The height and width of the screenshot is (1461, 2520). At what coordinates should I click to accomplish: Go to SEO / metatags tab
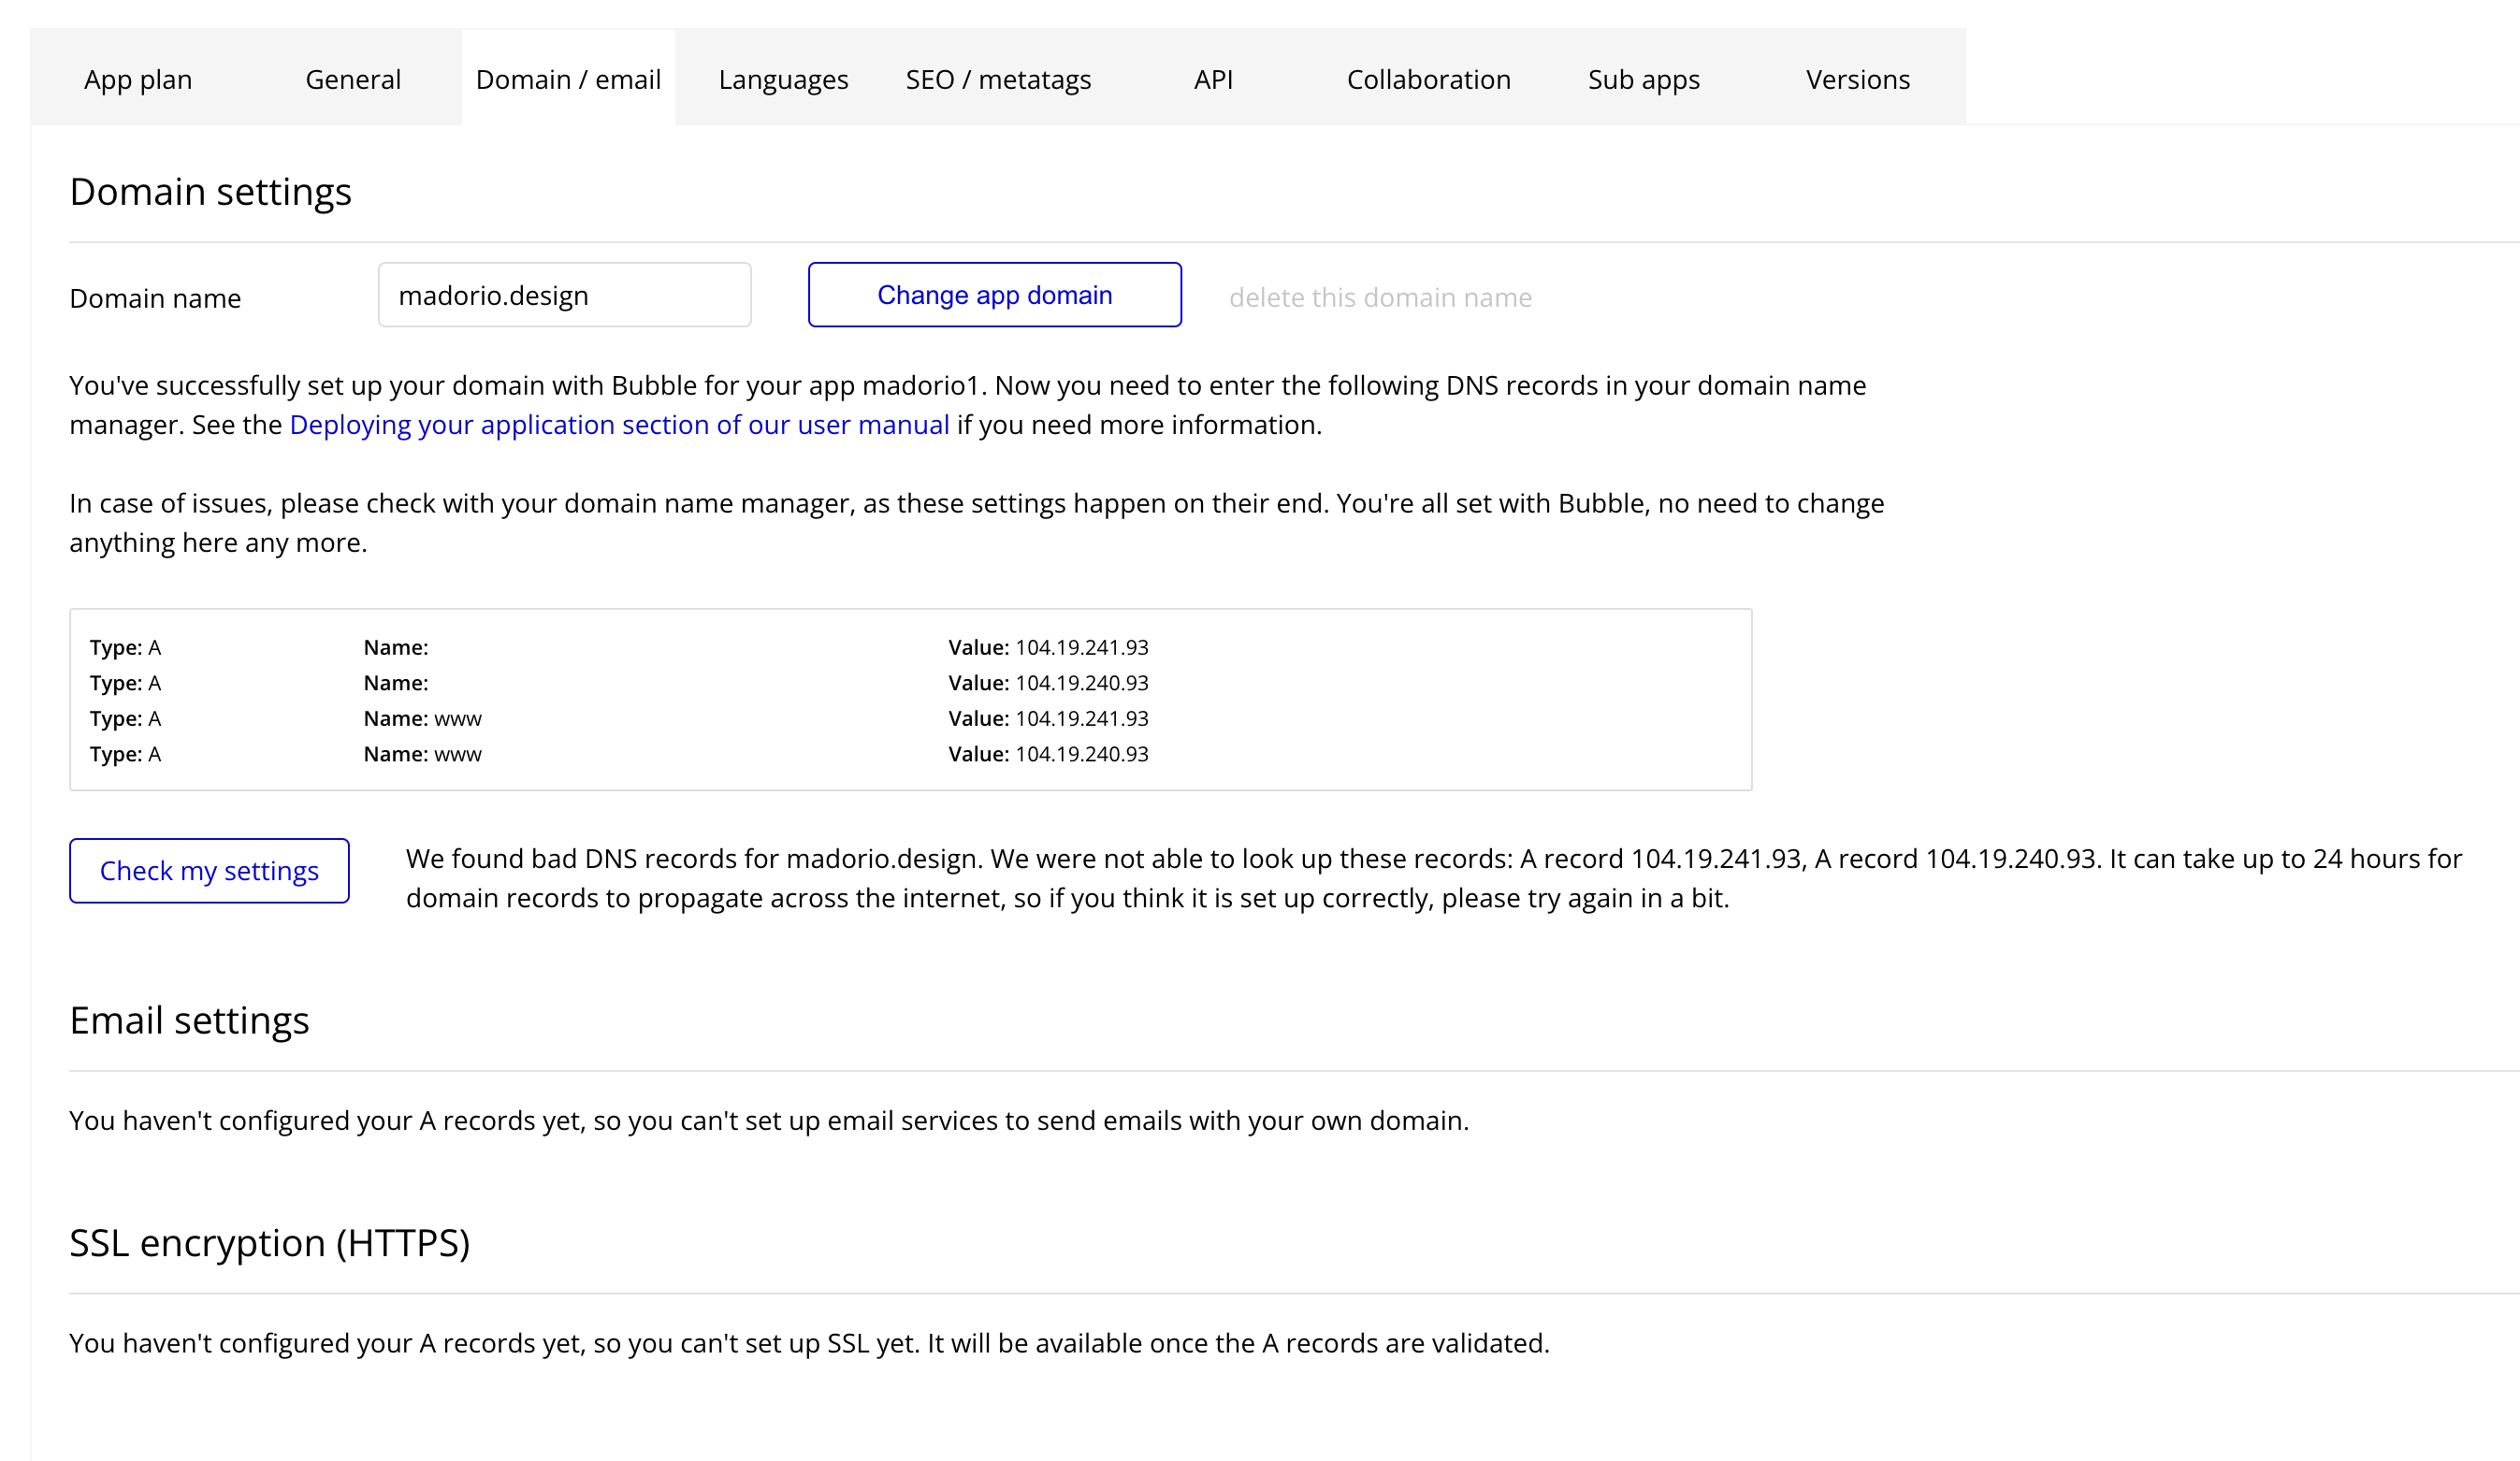pos(998,79)
